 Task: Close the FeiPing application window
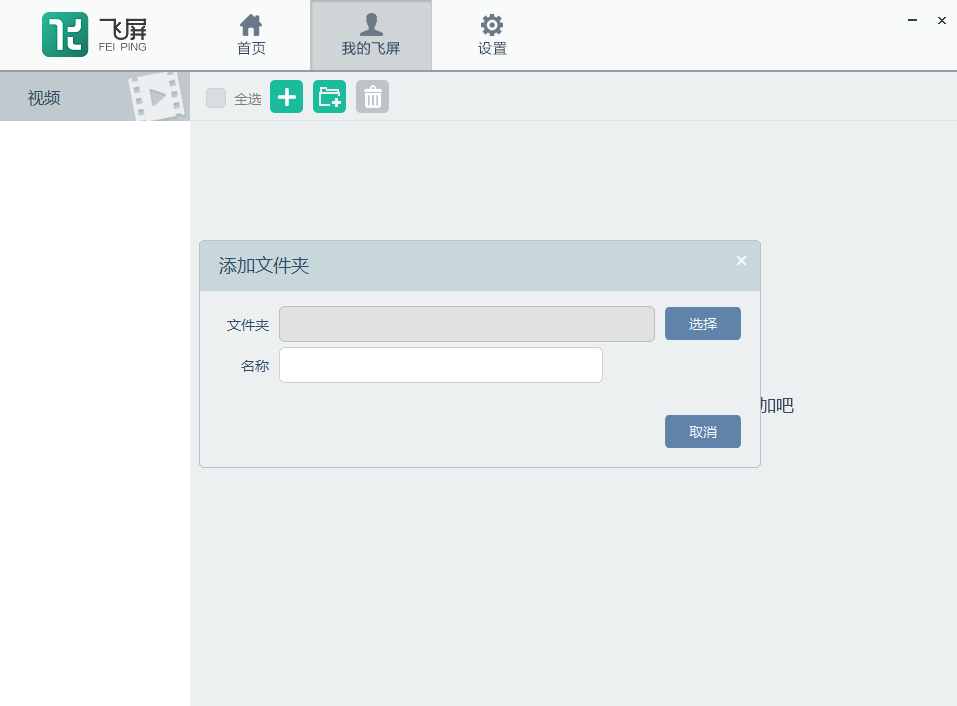pos(942,20)
